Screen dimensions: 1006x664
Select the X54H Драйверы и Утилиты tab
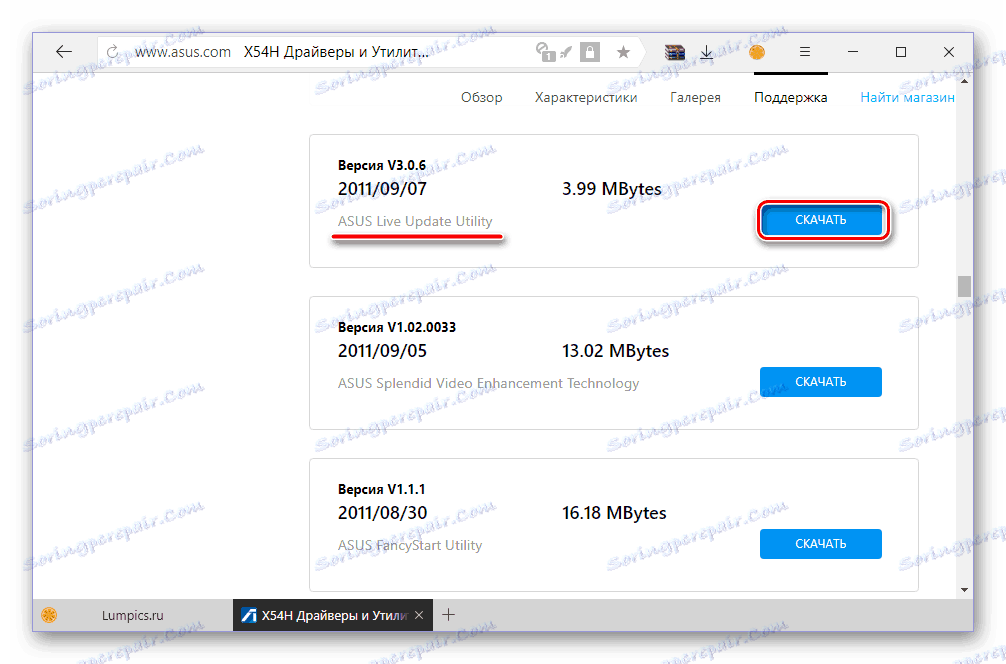click(333, 615)
